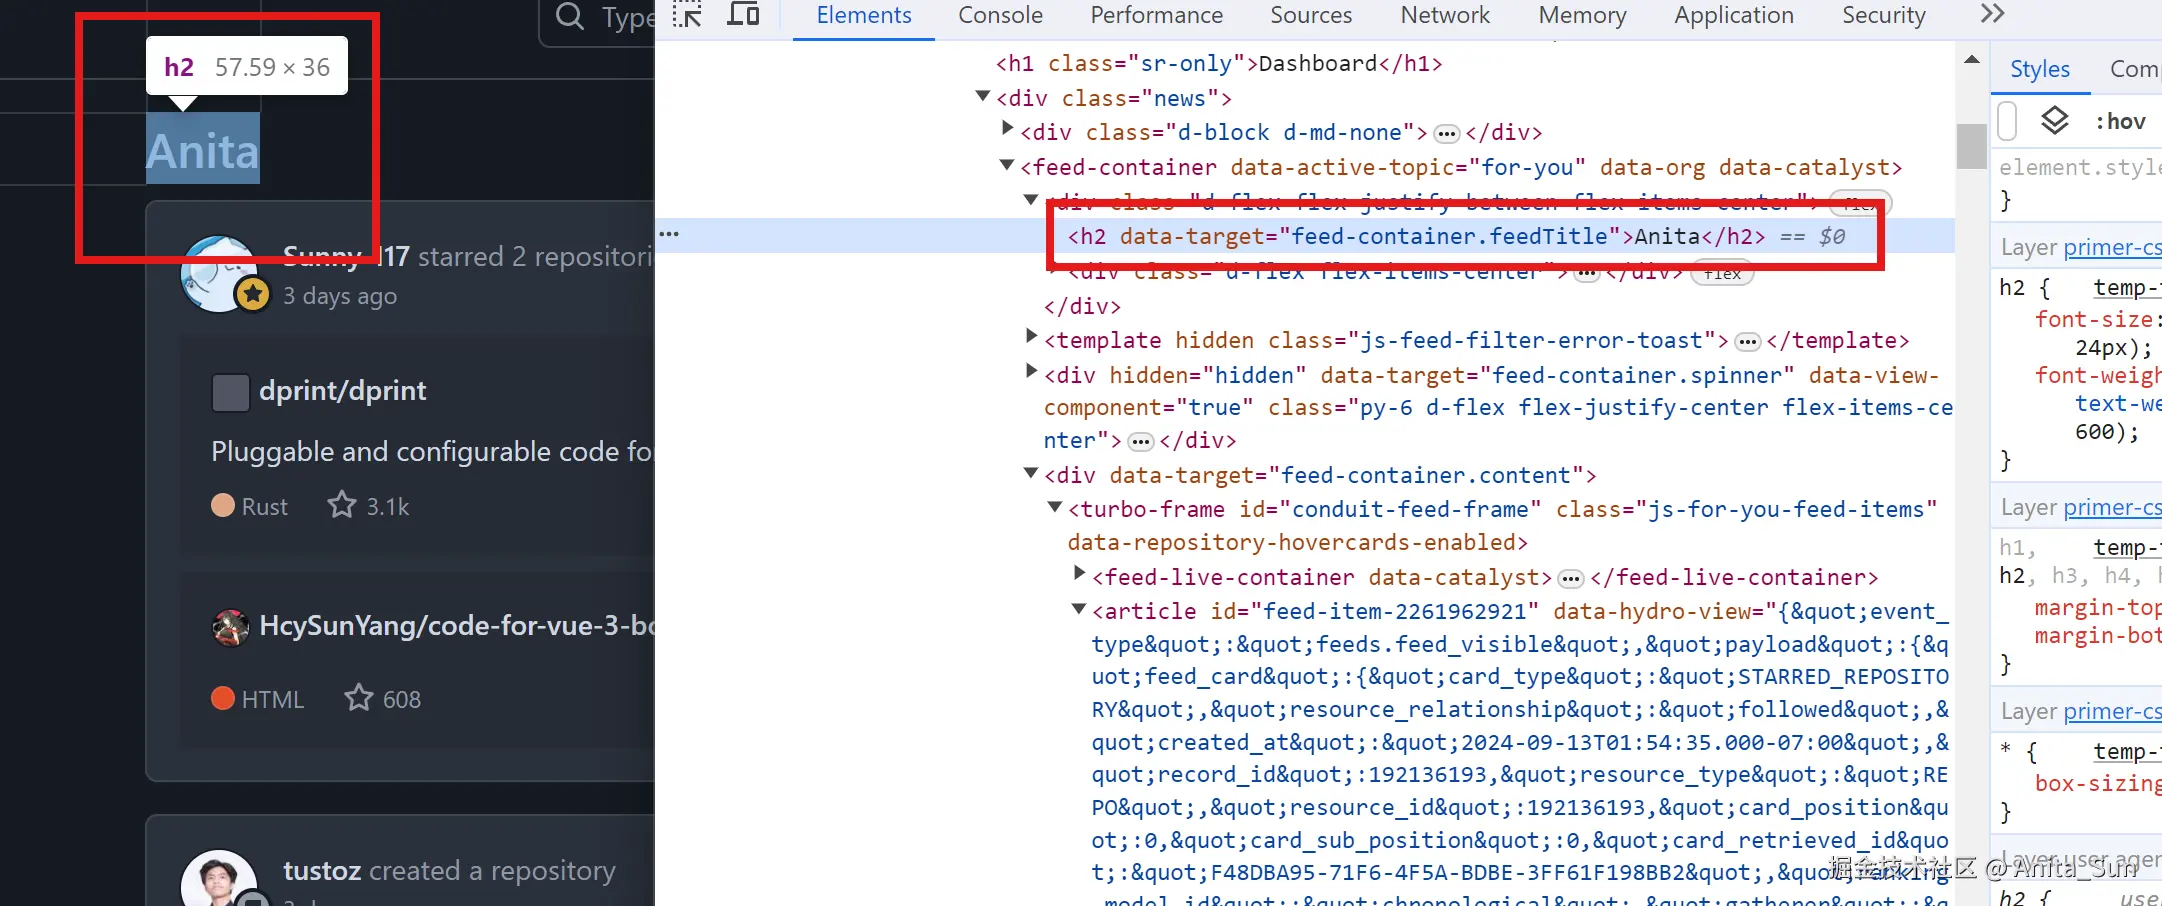Click the ellipsis in the feed-live-container node
The height and width of the screenshot is (906, 2162).
[x=1571, y=578]
